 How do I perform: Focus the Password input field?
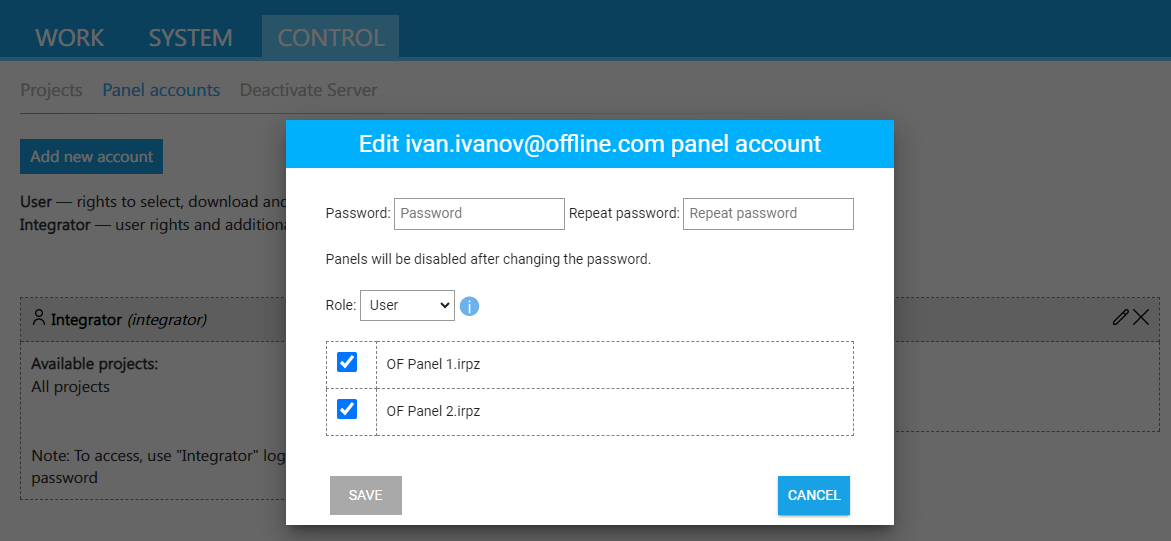pos(479,213)
